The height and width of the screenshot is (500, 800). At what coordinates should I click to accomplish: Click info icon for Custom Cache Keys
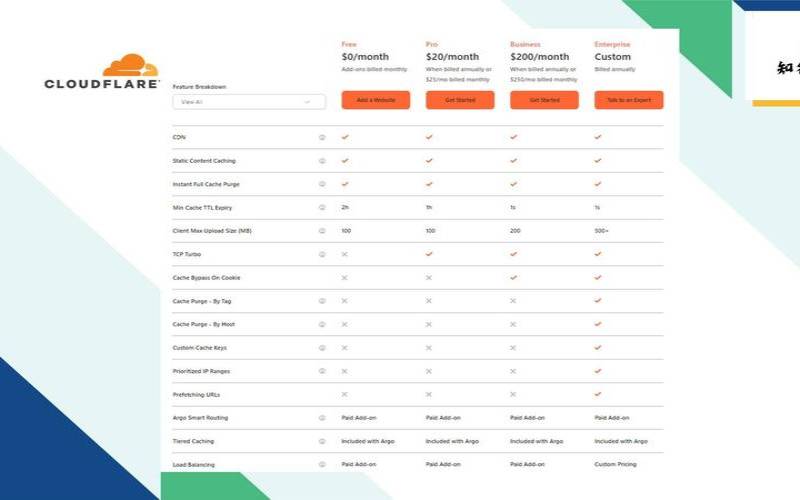(x=322, y=348)
